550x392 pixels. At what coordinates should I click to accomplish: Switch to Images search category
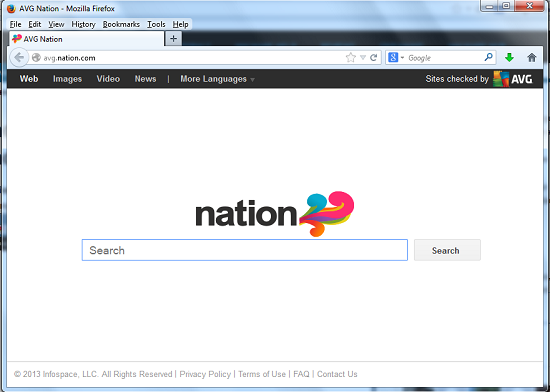(x=67, y=79)
